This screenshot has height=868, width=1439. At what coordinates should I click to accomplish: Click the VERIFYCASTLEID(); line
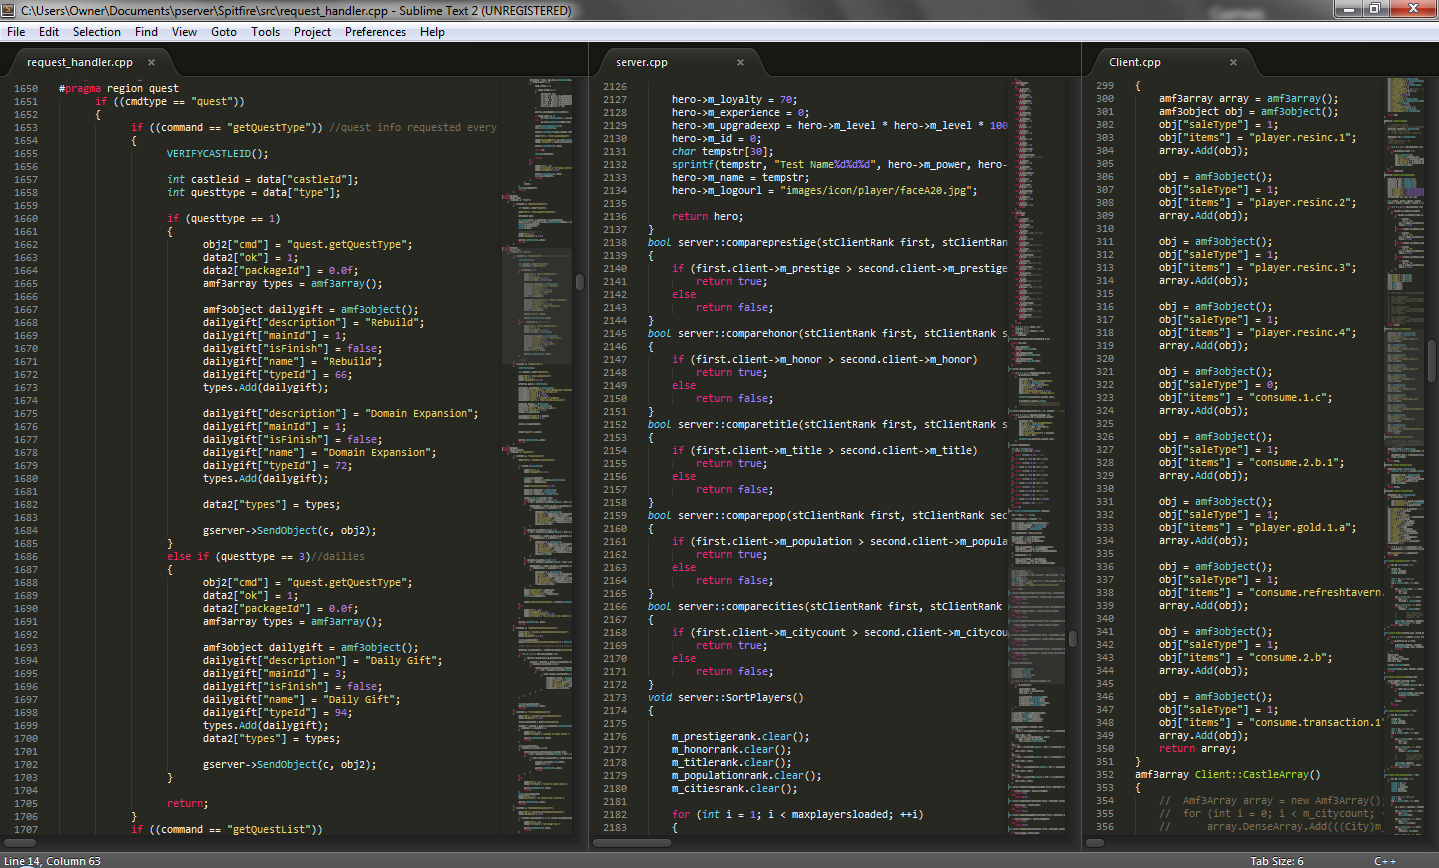coord(217,153)
